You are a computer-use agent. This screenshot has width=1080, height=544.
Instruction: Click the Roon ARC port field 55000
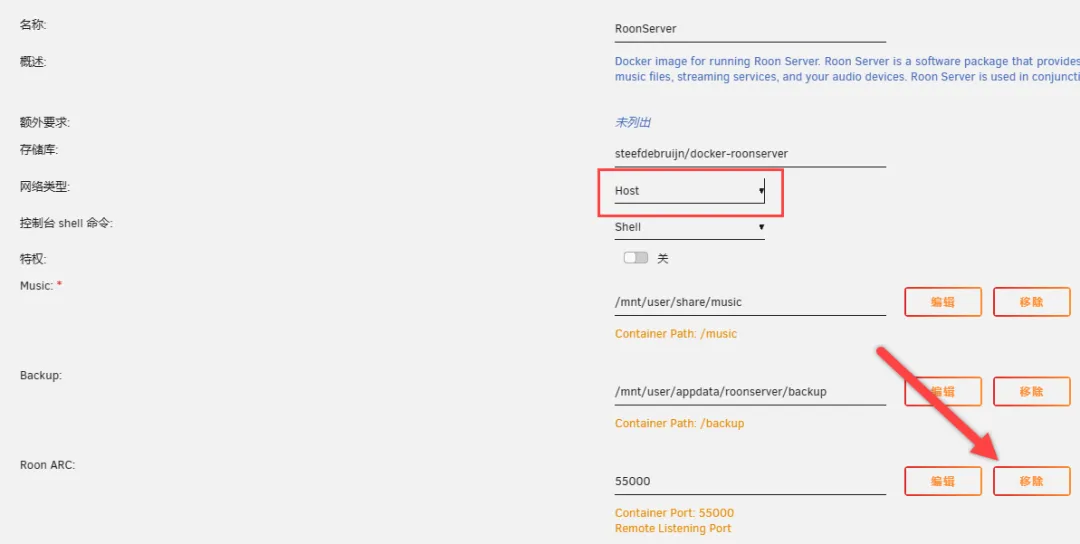(749, 481)
